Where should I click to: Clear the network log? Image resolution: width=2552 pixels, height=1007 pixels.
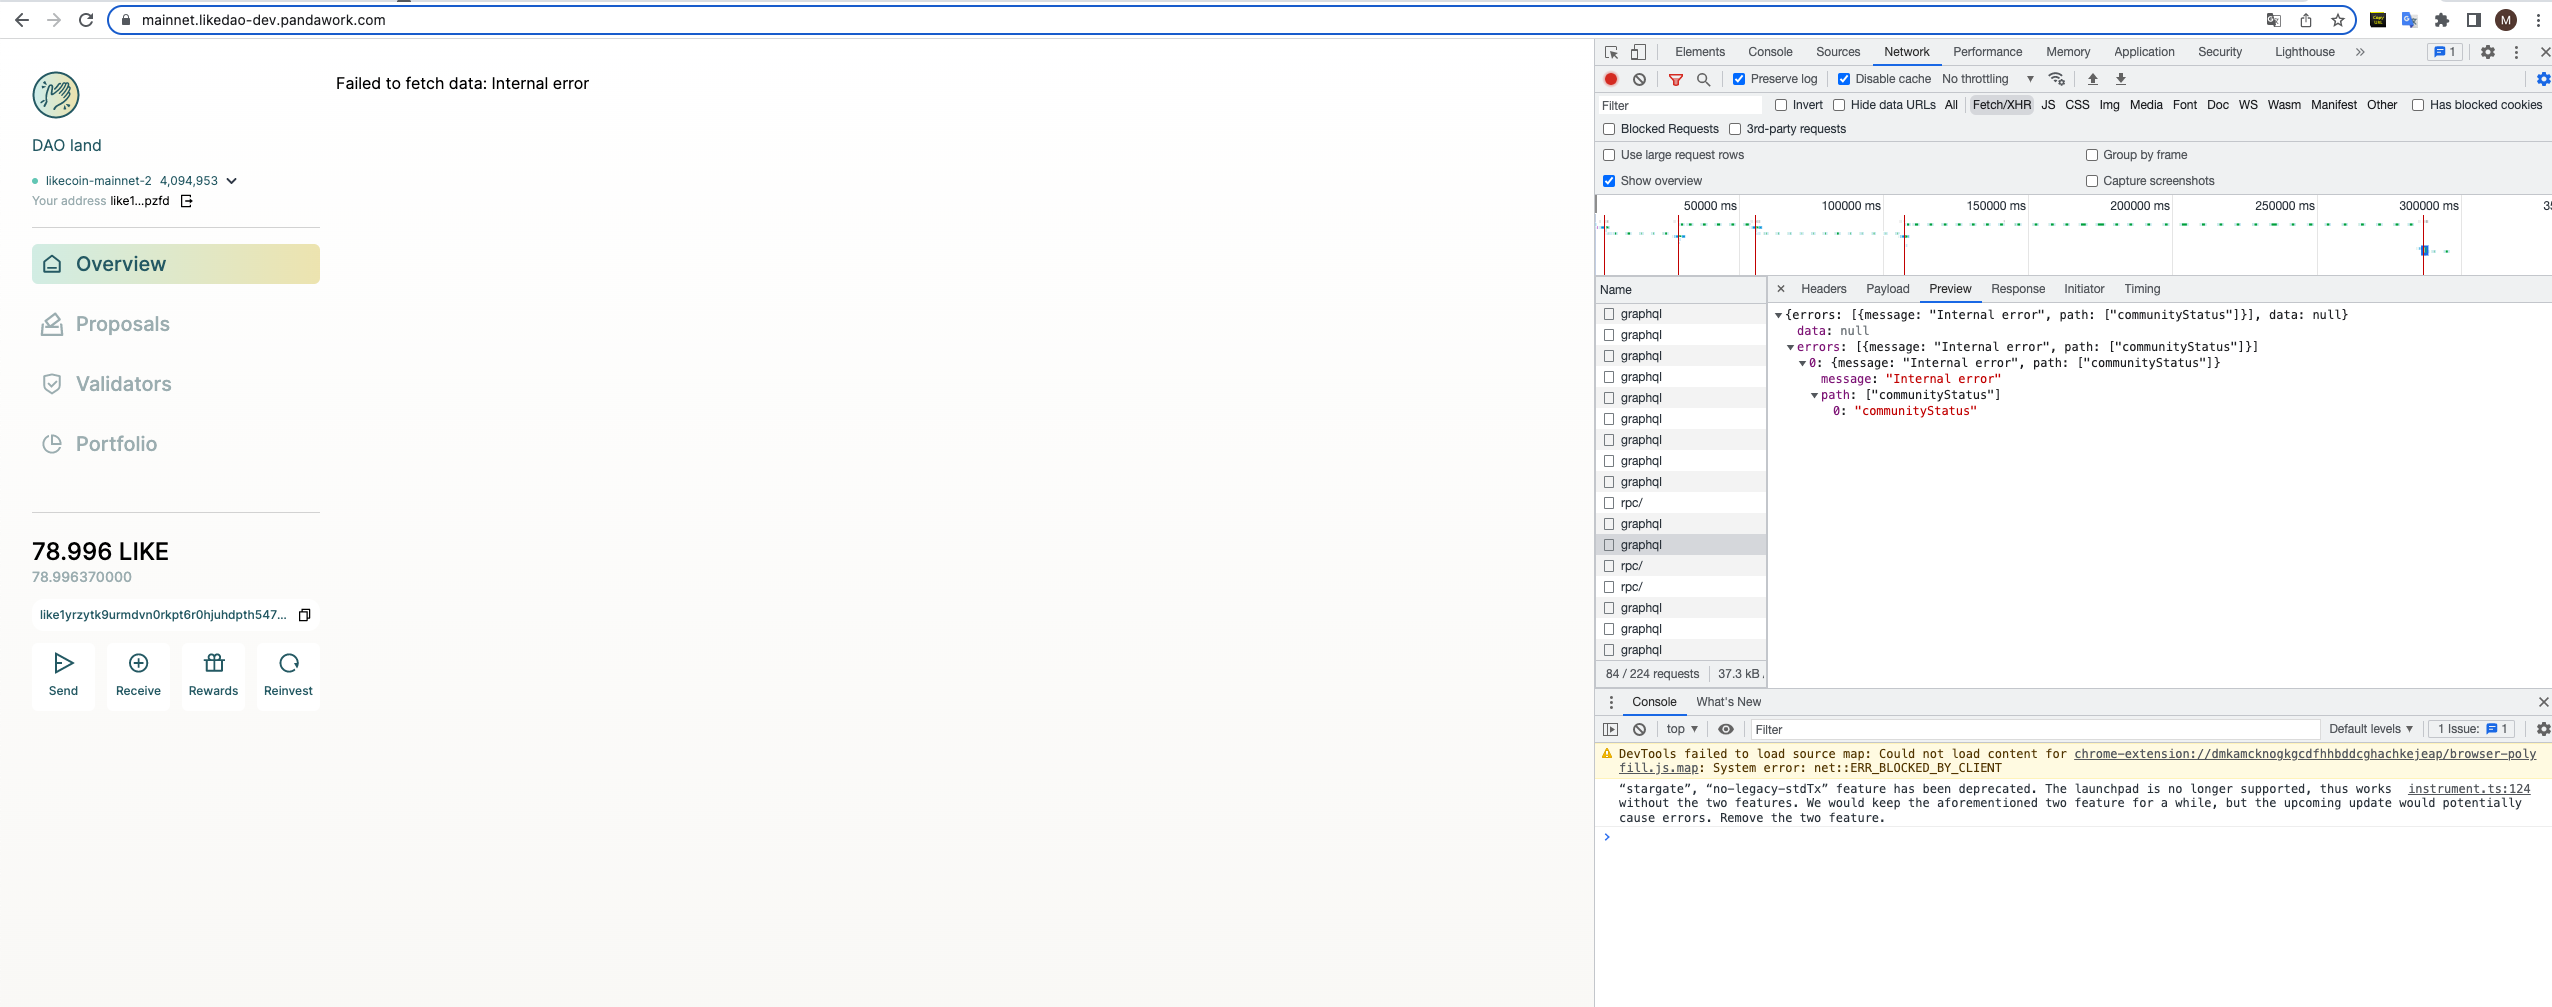[x=1639, y=79]
